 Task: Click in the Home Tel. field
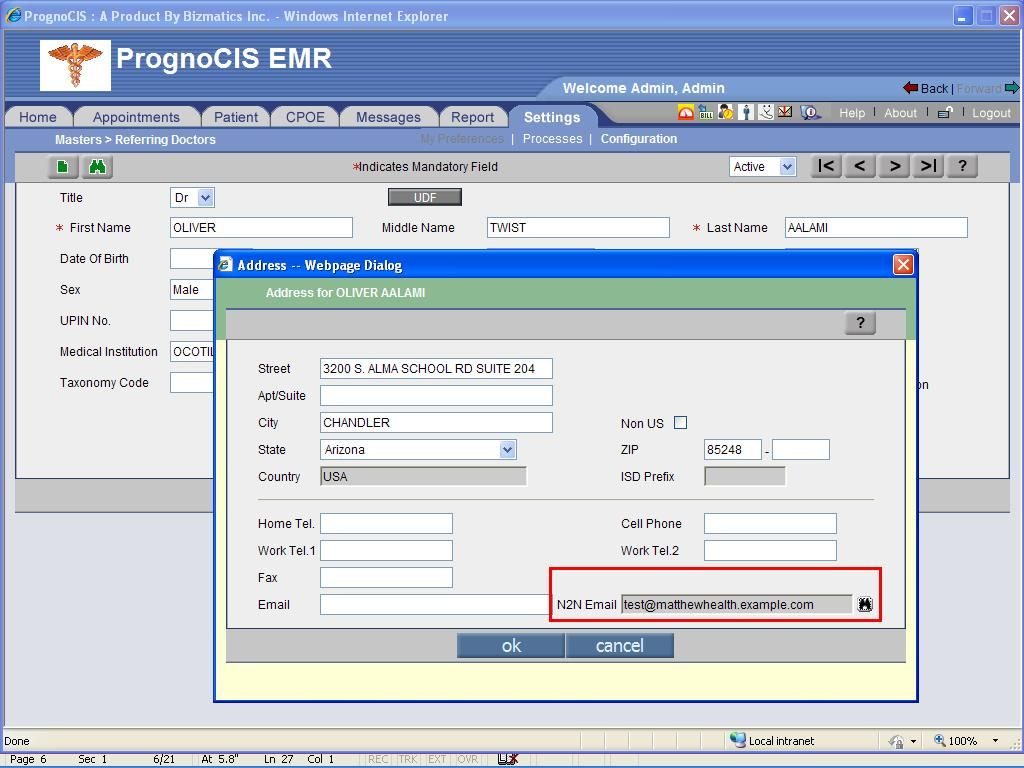coord(386,523)
